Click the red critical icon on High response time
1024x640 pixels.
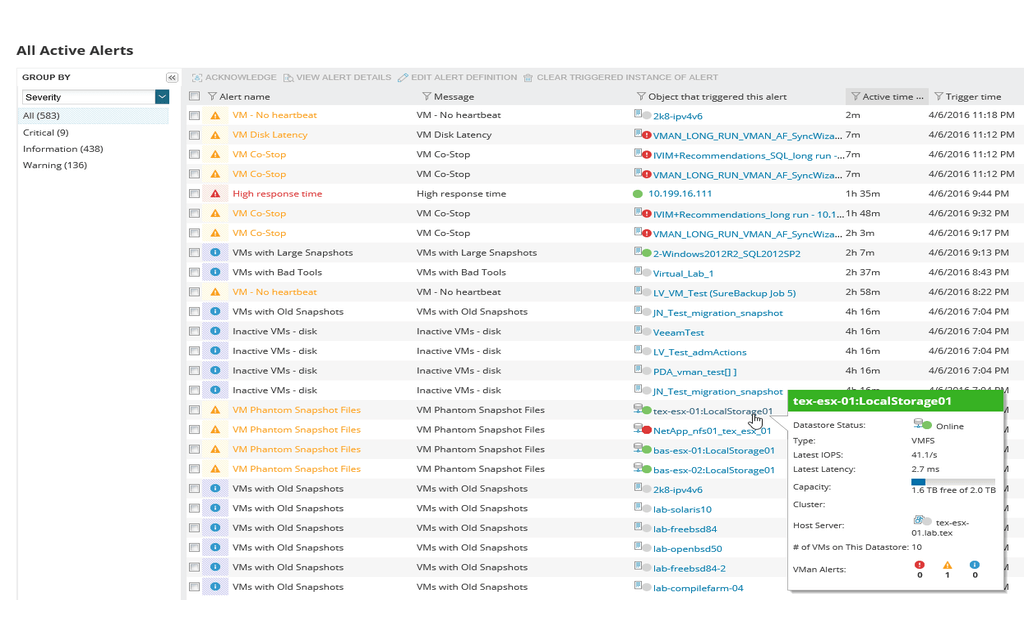click(x=215, y=194)
